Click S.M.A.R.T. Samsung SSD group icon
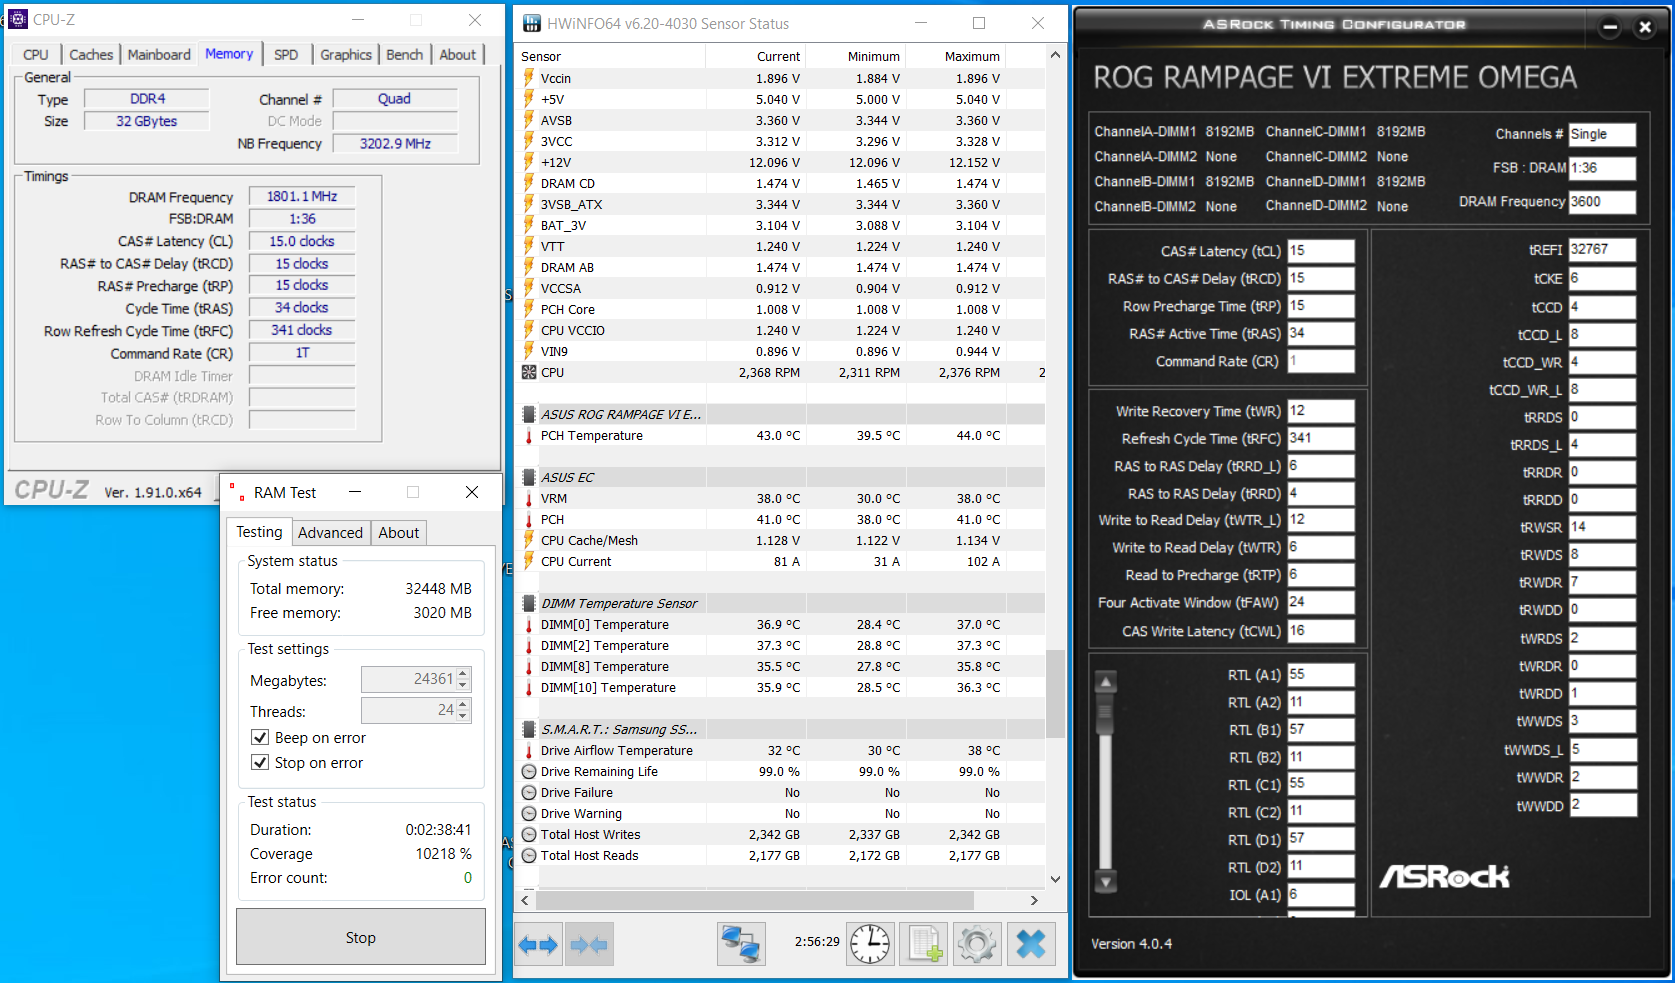 529,729
